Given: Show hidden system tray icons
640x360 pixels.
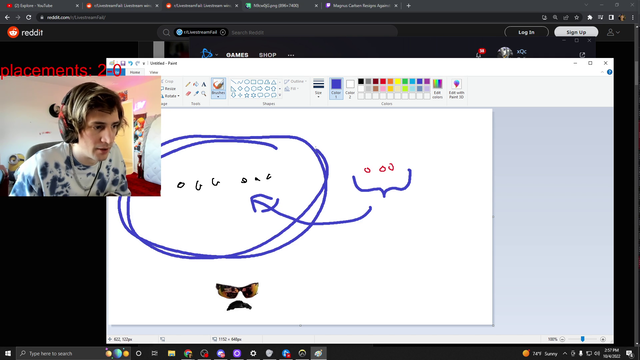Looking at the screenshot, I should (565, 353).
